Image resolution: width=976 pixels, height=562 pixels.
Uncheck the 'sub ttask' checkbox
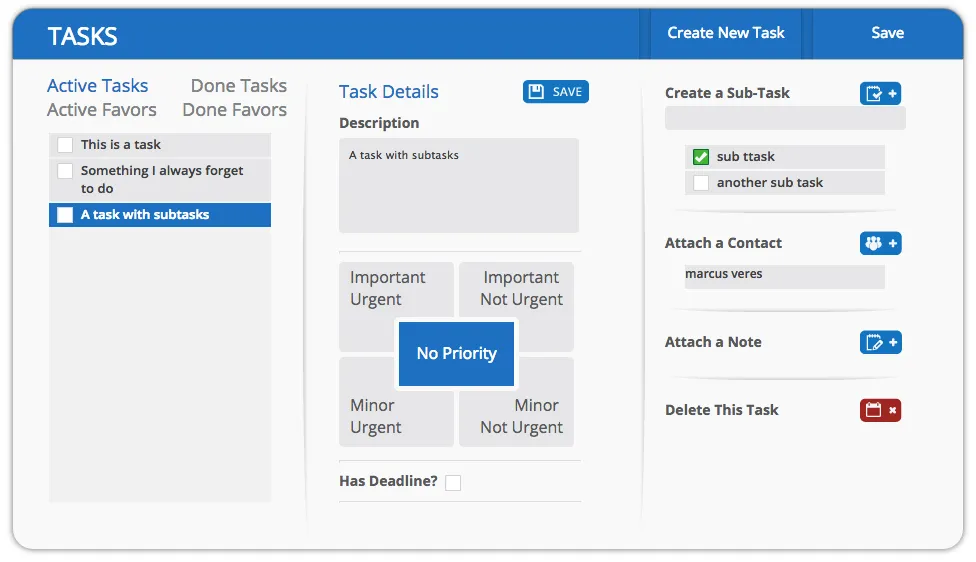point(701,157)
